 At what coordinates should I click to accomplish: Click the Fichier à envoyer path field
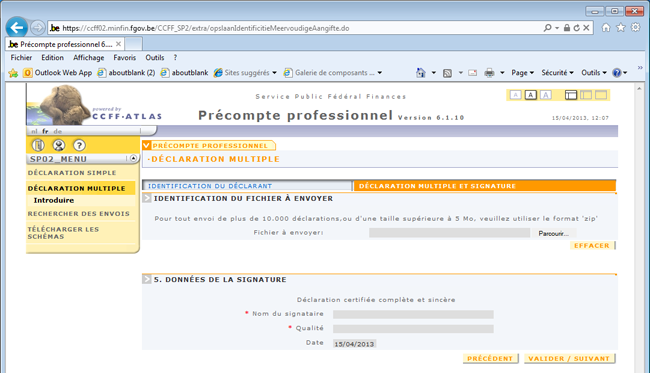point(449,233)
